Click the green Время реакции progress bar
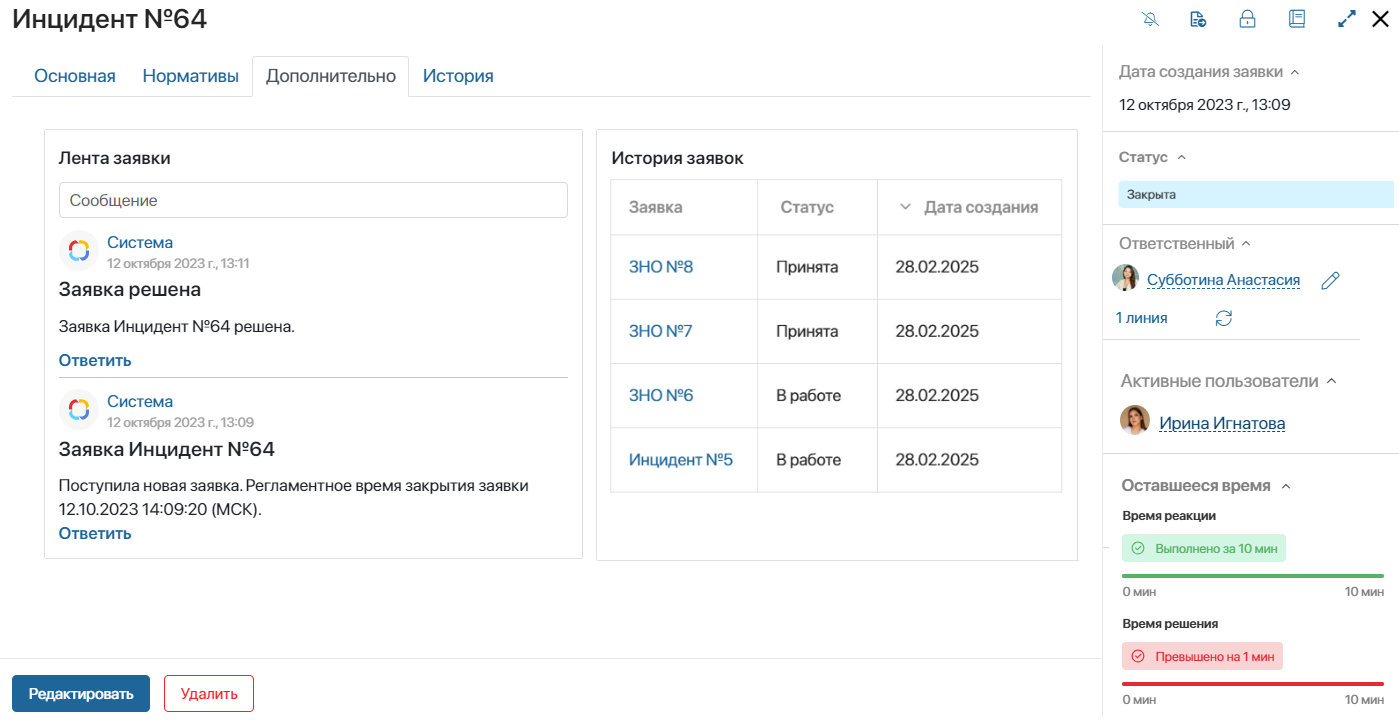This screenshot has width=1399, height=721. (1253, 576)
